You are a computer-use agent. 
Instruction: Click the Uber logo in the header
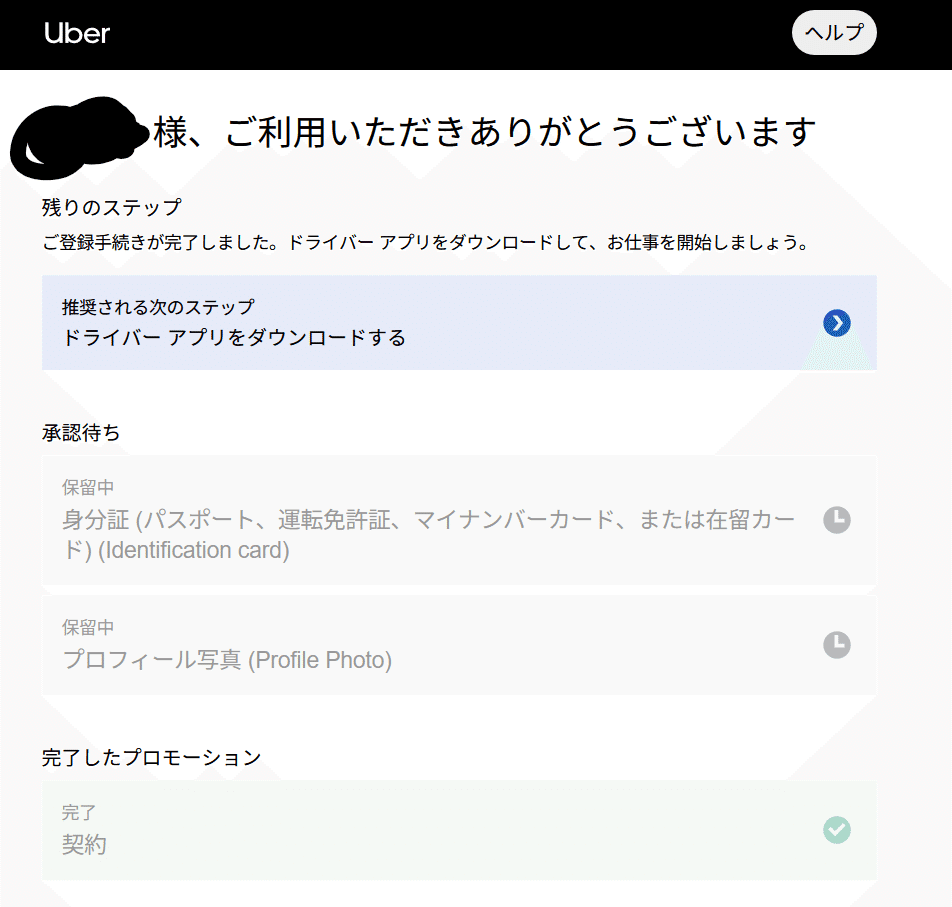coord(77,33)
